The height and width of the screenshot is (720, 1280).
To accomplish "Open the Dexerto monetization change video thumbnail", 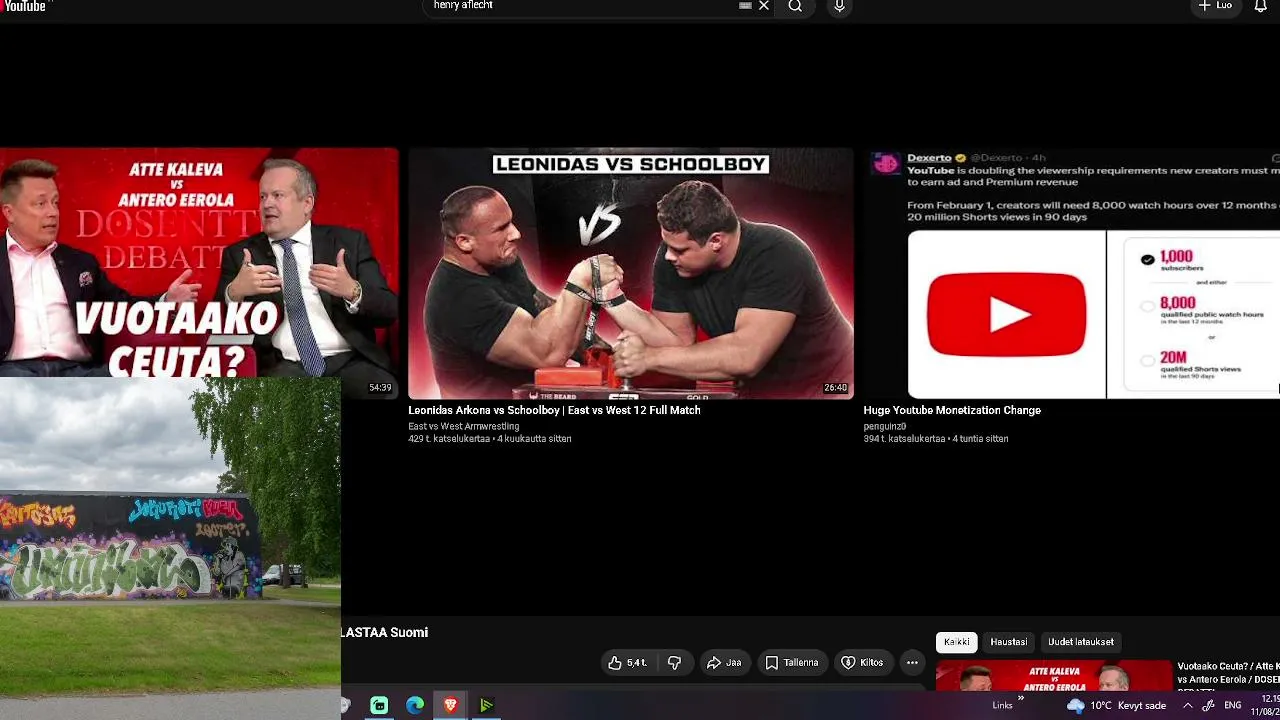I will click(x=1071, y=273).
